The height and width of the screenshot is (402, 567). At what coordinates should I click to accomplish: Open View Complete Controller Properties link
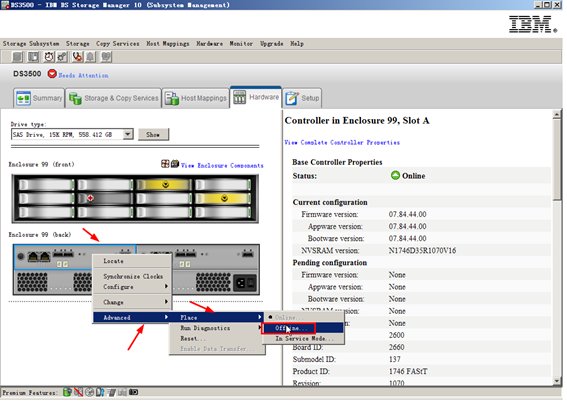pos(342,142)
